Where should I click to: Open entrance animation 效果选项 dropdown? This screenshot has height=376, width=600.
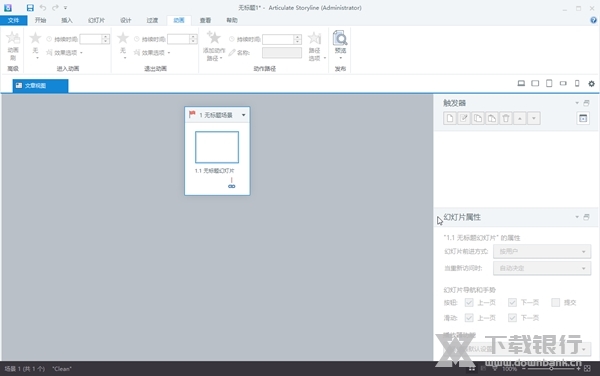coord(65,53)
